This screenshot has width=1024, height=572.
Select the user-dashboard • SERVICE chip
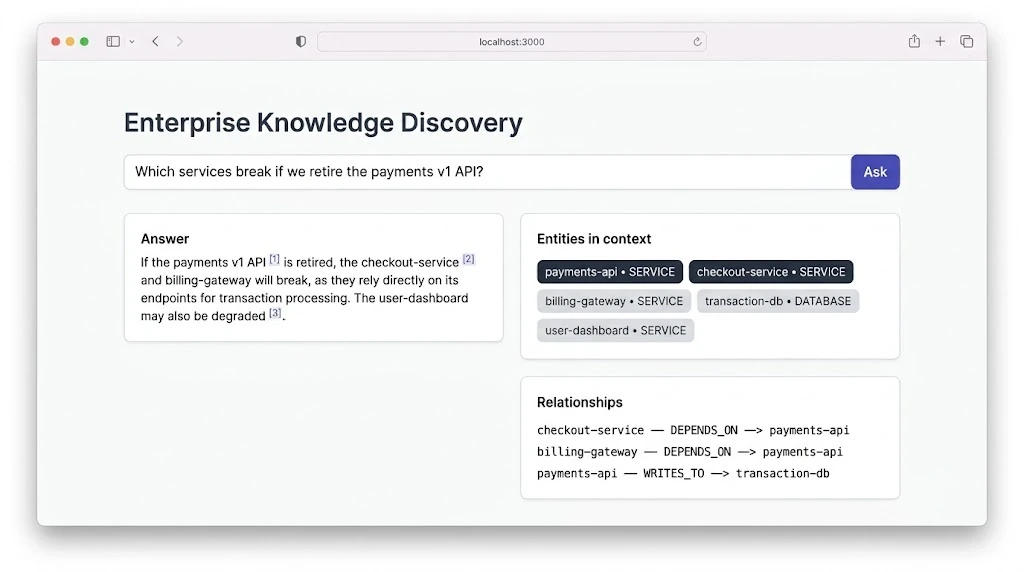[615, 330]
